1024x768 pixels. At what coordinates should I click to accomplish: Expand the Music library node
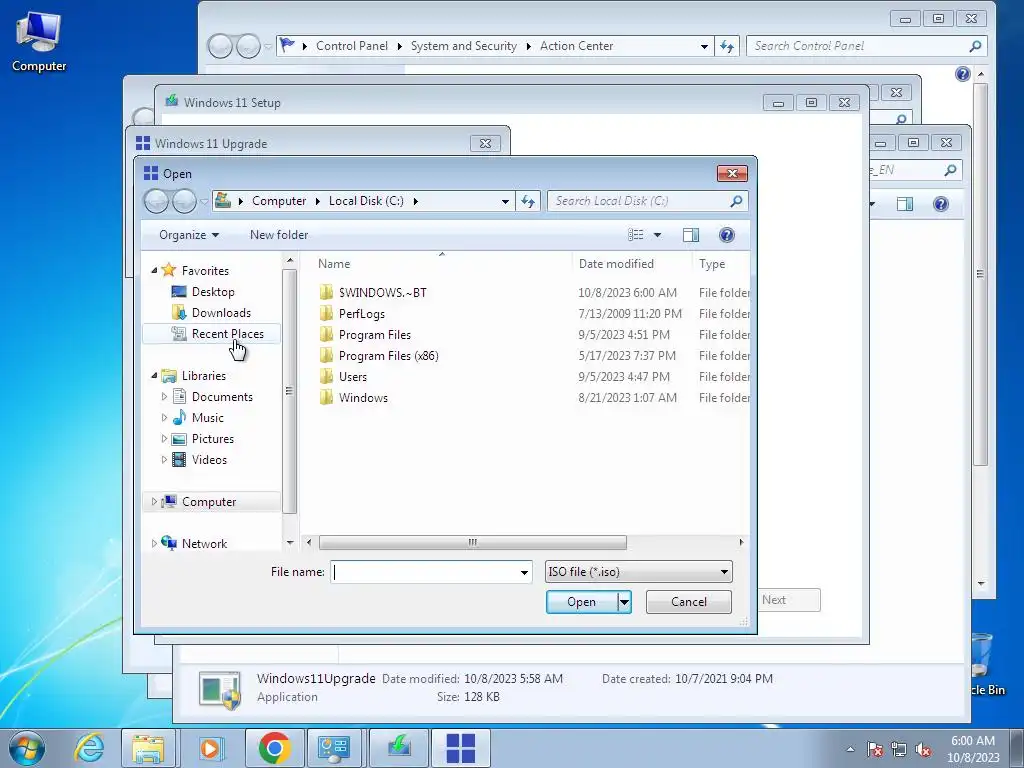(x=164, y=417)
